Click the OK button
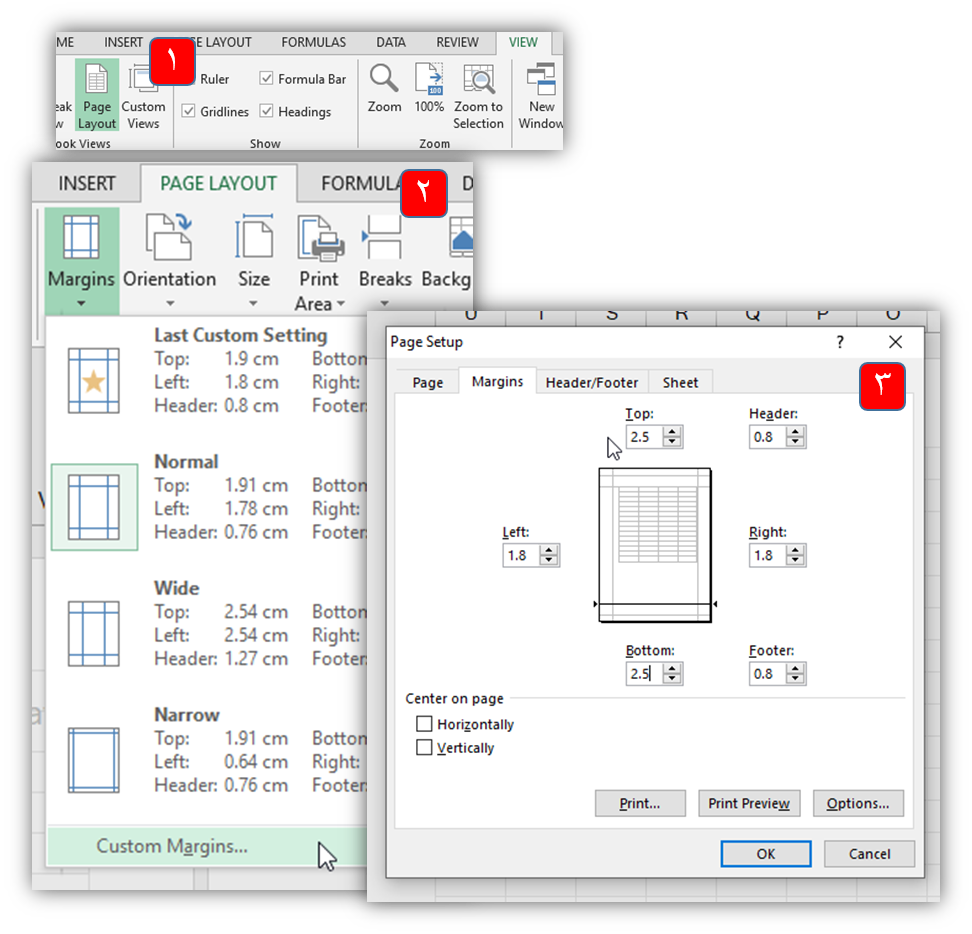The image size is (972, 934). click(765, 853)
